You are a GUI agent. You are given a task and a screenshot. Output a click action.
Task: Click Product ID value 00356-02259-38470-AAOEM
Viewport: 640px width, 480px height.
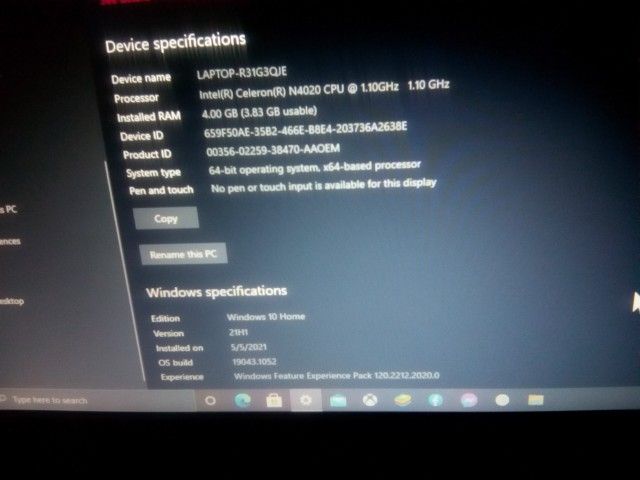point(273,150)
